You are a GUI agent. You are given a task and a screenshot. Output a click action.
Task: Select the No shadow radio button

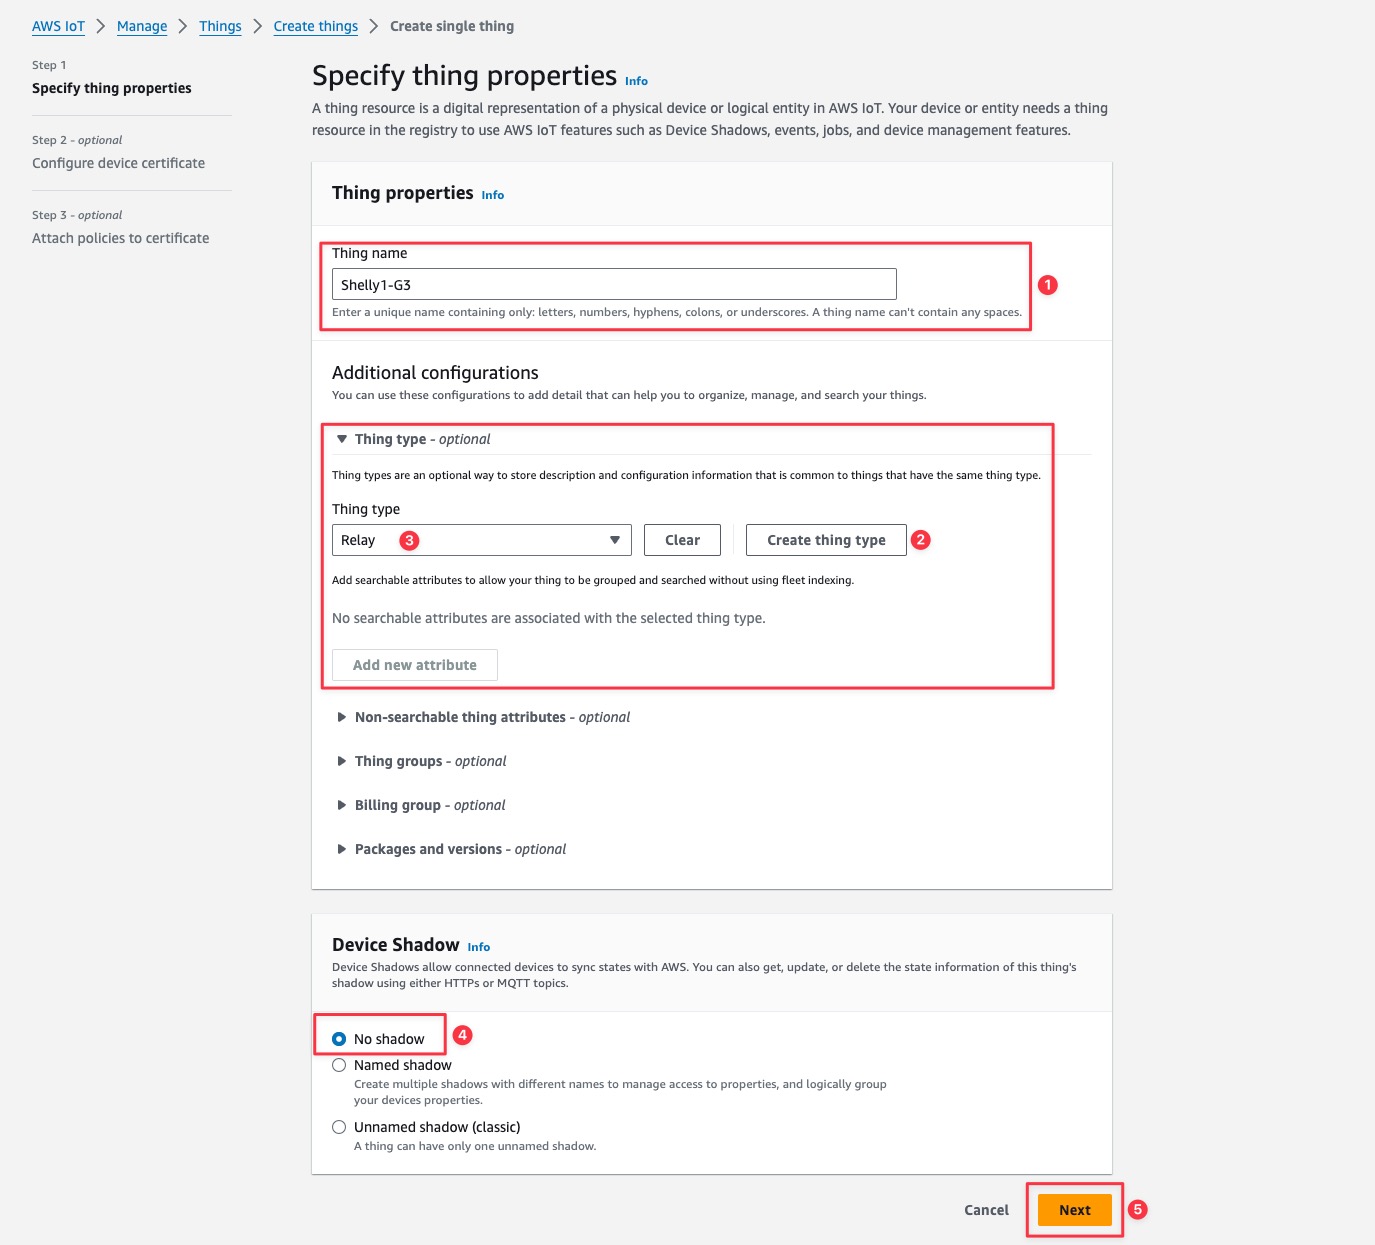tap(339, 1039)
